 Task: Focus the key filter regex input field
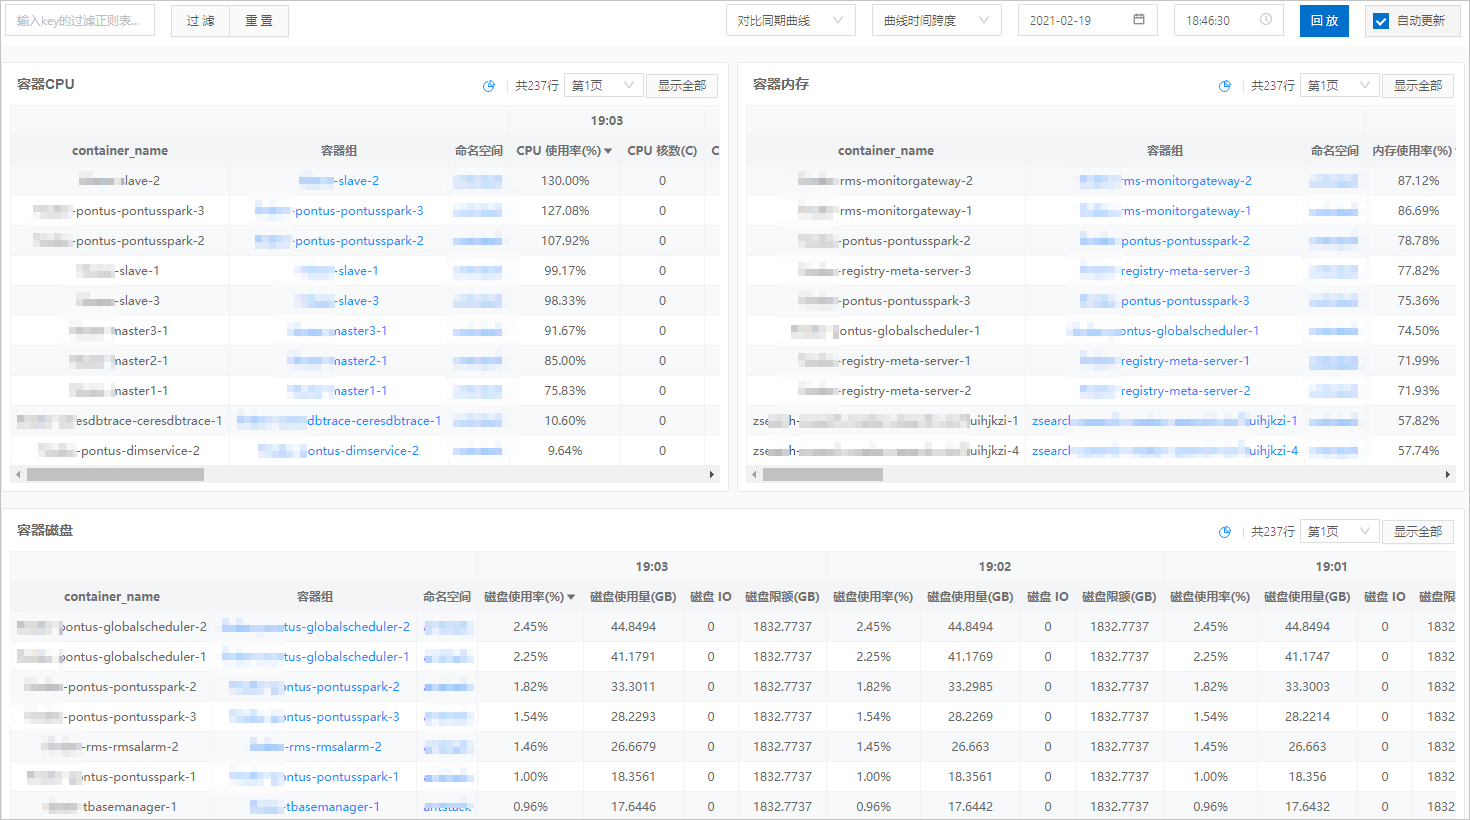(80, 21)
